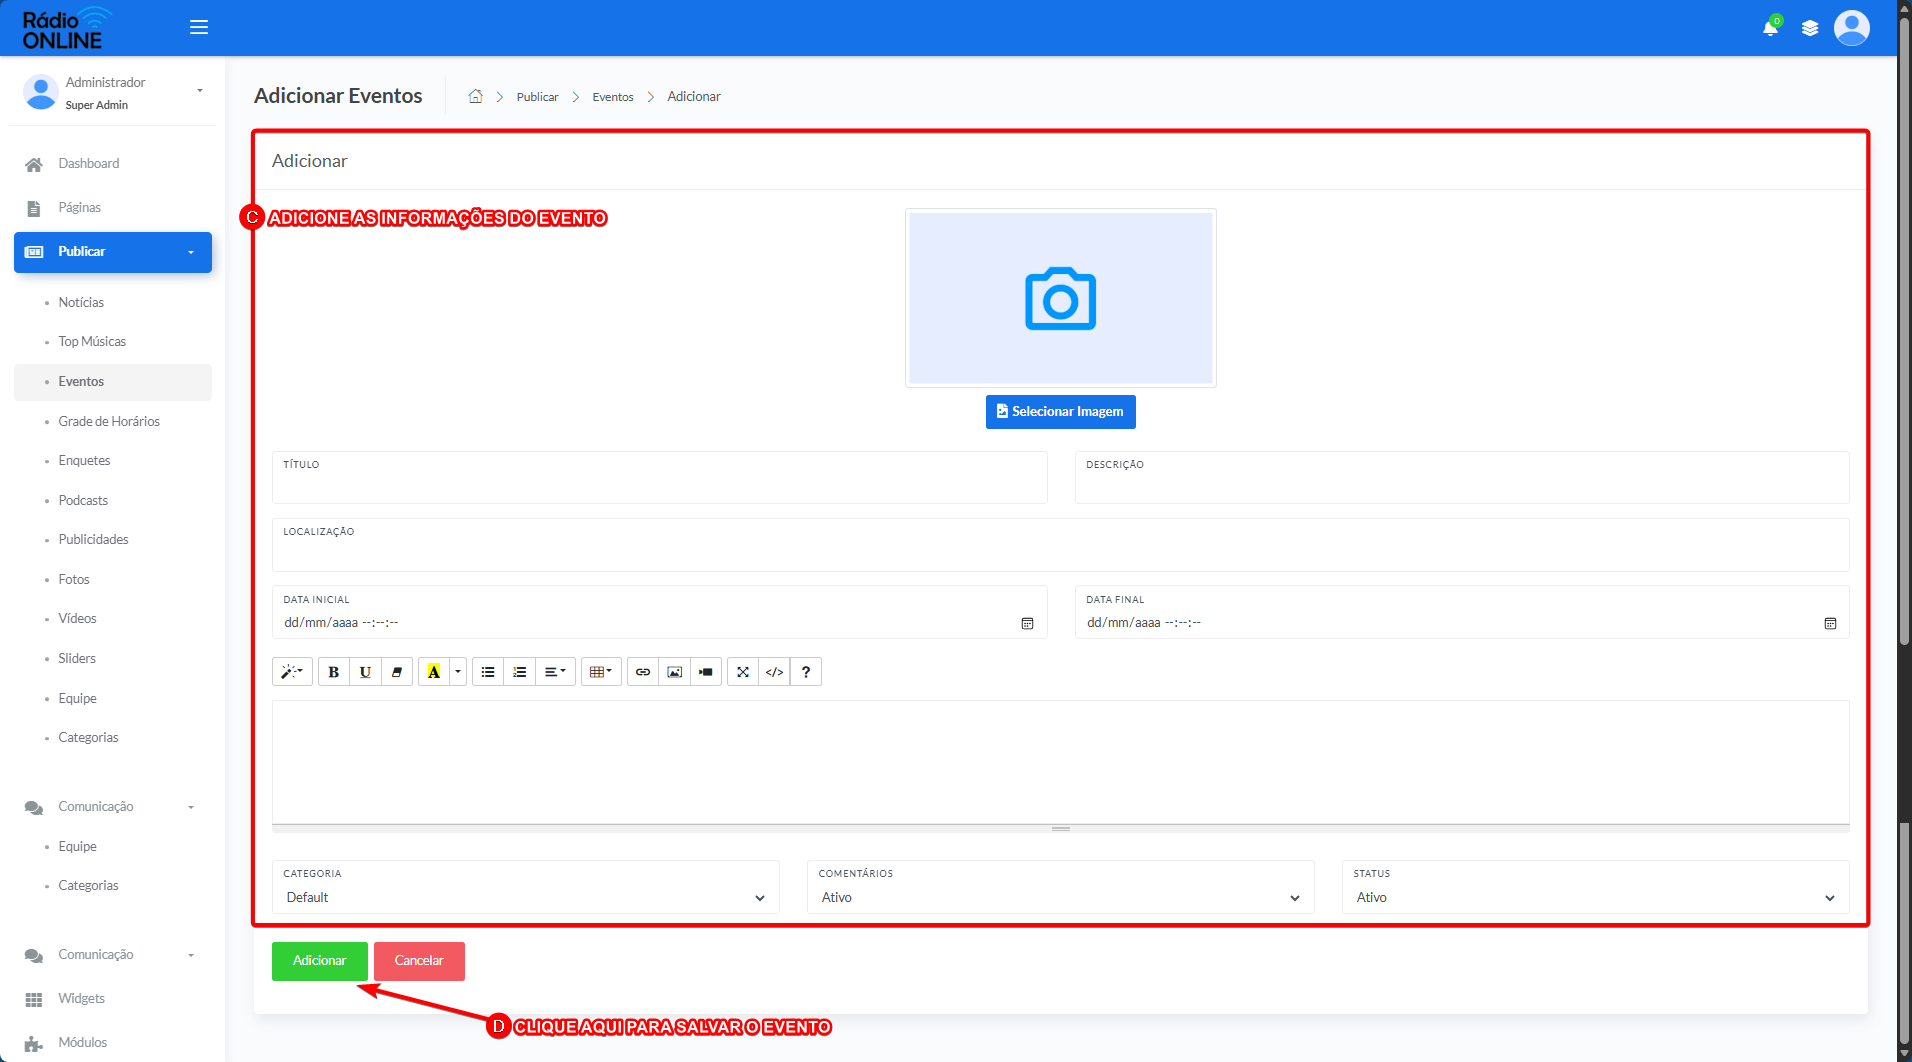Expand the font color dropdown arrow

tap(458, 672)
